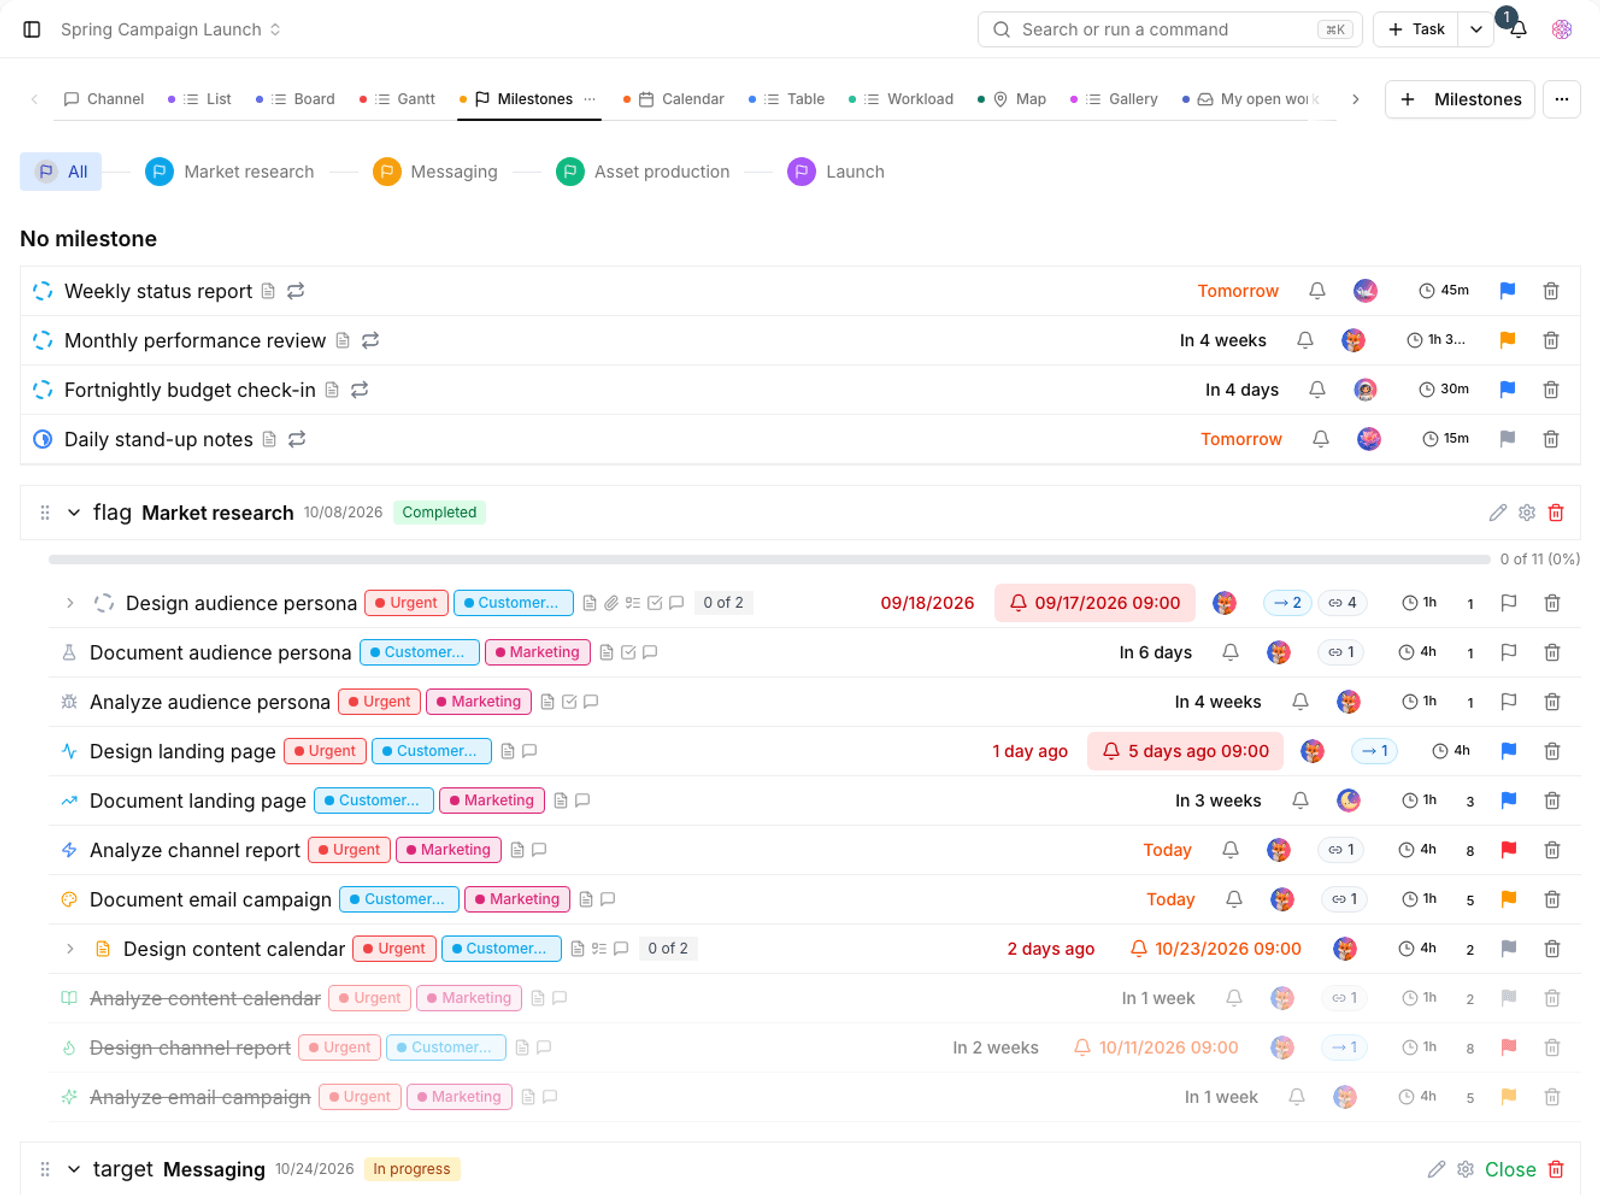Toggle status icon of Design audience persona
The height and width of the screenshot is (1195, 1600).
pos(103,603)
